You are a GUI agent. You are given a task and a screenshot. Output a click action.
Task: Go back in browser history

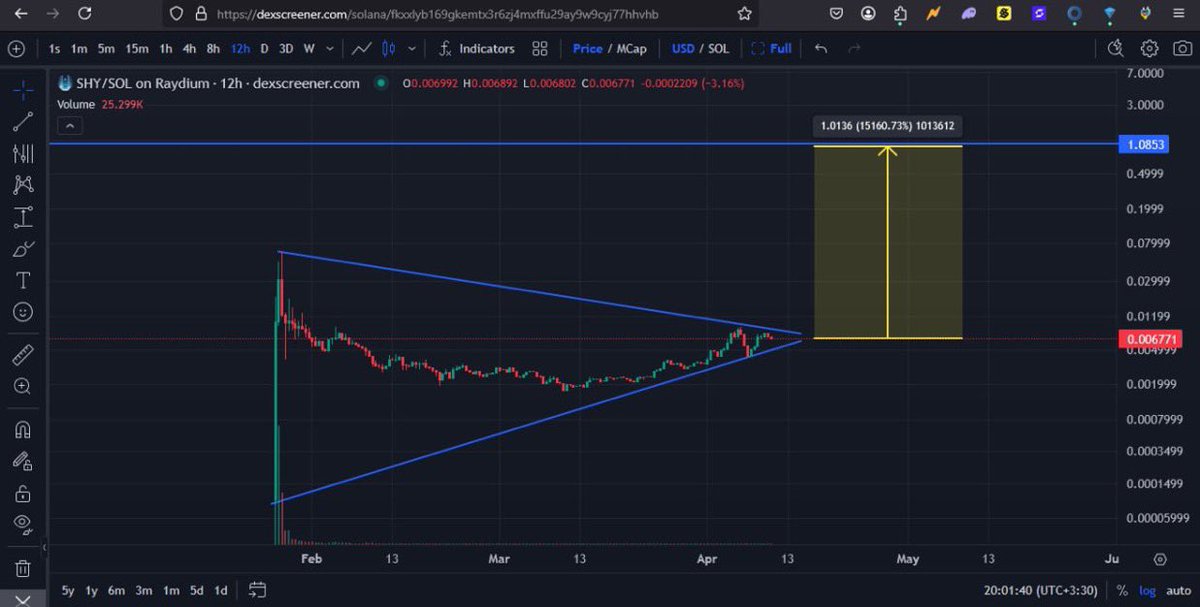[21, 14]
